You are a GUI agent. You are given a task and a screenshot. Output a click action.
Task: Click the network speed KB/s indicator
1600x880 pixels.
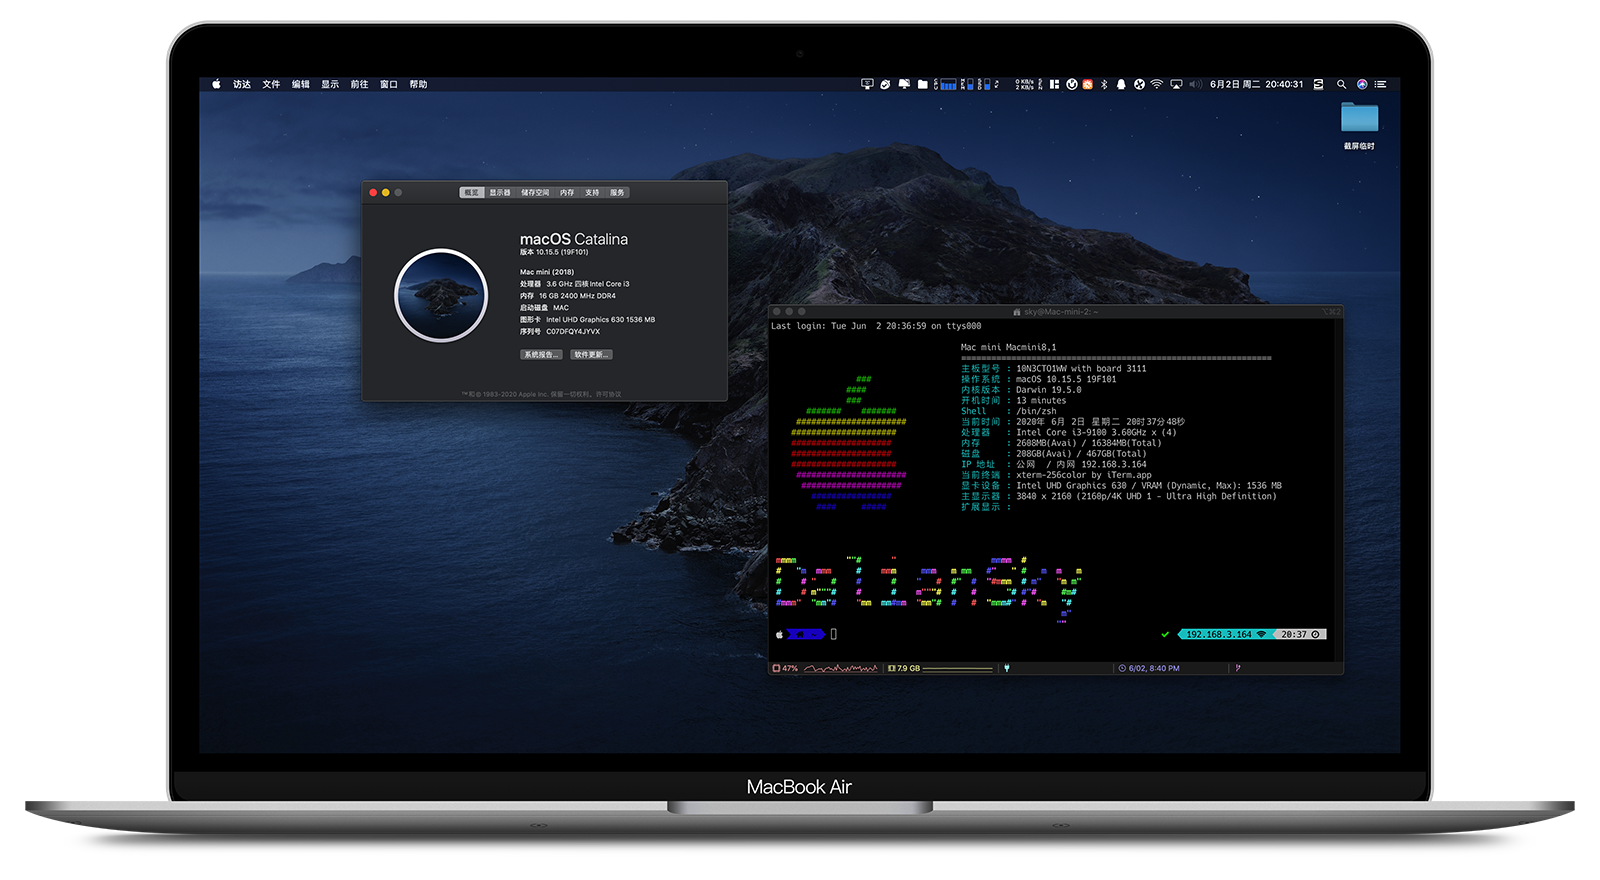pyautogui.click(x=1025, y=84)
